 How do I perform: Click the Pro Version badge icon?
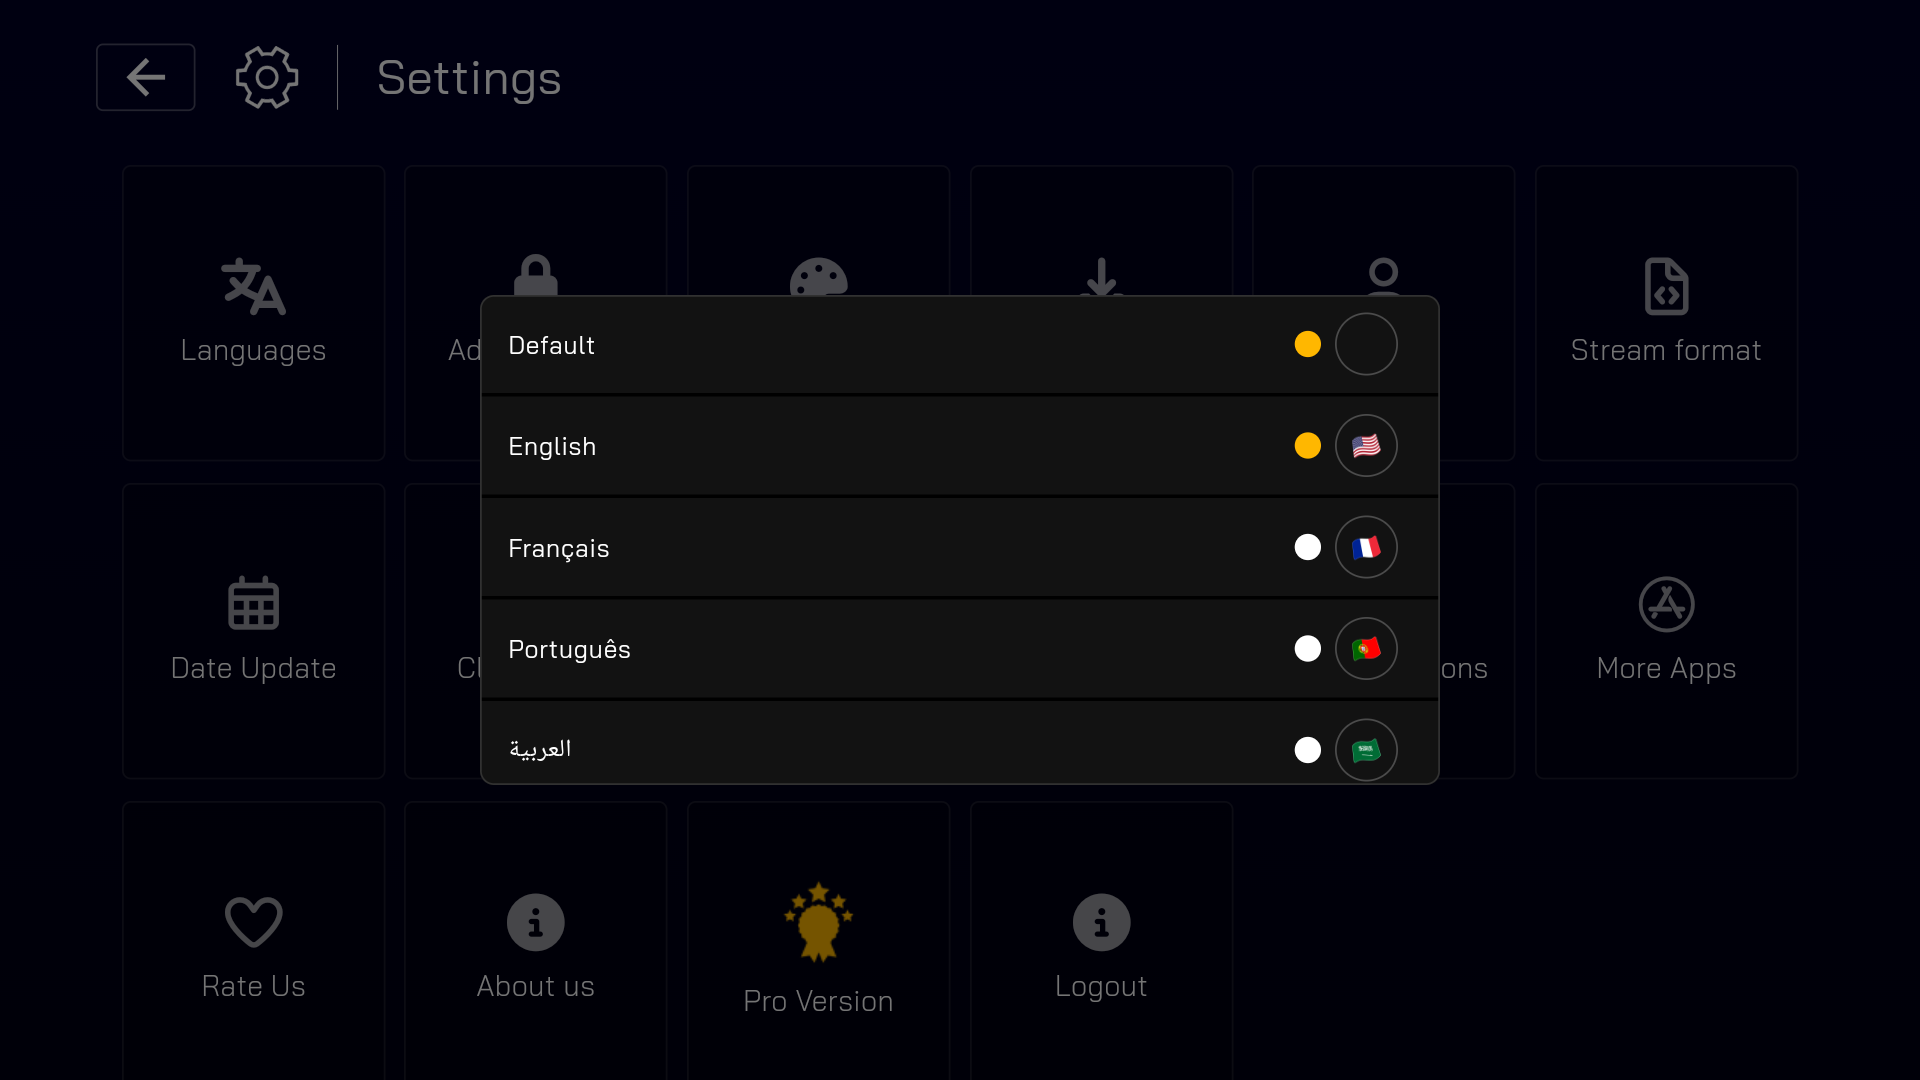point(818,922)
